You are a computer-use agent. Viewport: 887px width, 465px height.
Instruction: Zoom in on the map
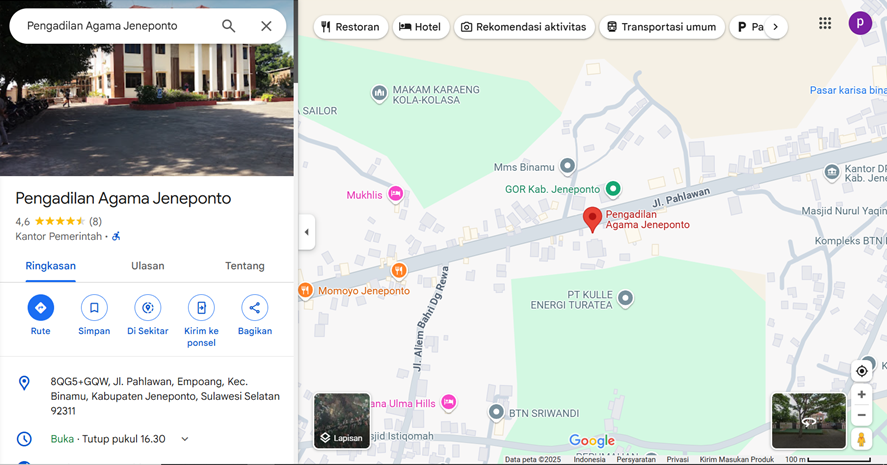coord(862,394)
